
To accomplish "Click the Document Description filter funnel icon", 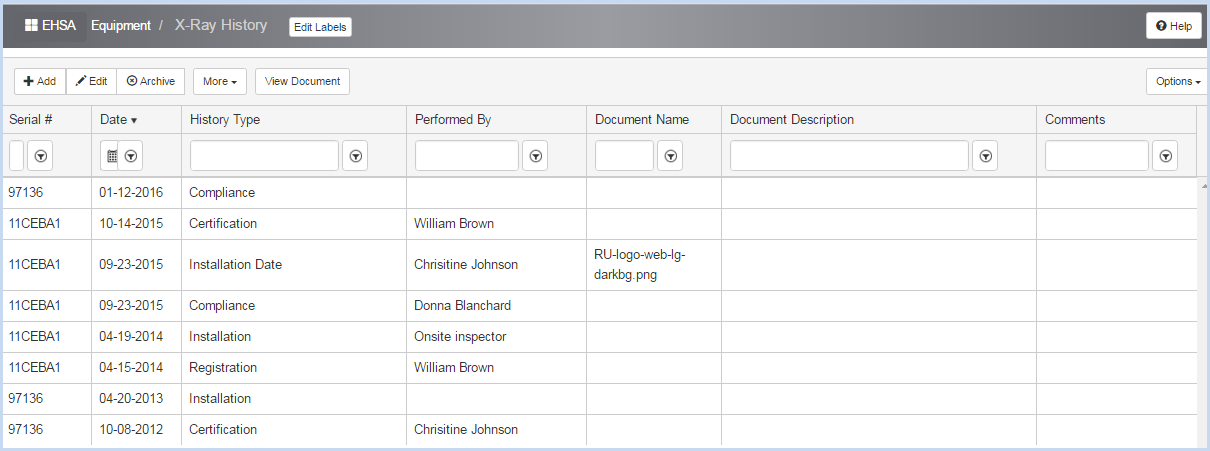I will [986, 156].
